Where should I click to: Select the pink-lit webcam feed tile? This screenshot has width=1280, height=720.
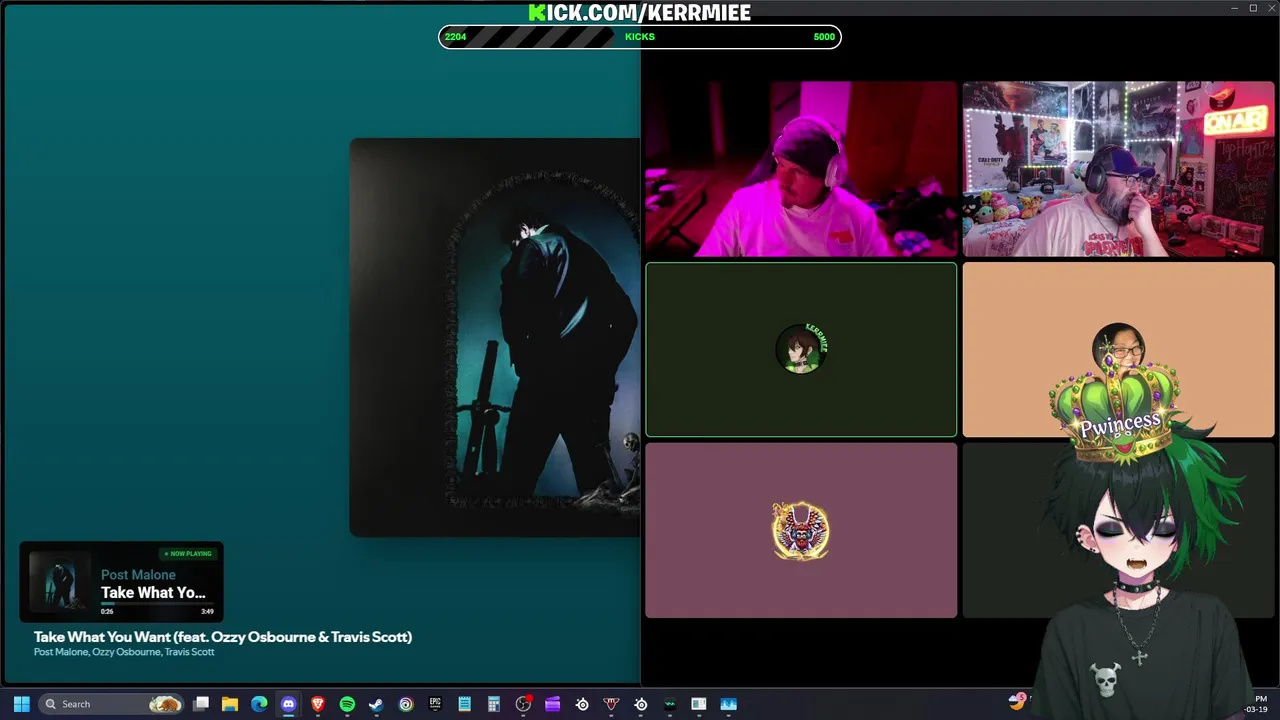pos(801,169)
